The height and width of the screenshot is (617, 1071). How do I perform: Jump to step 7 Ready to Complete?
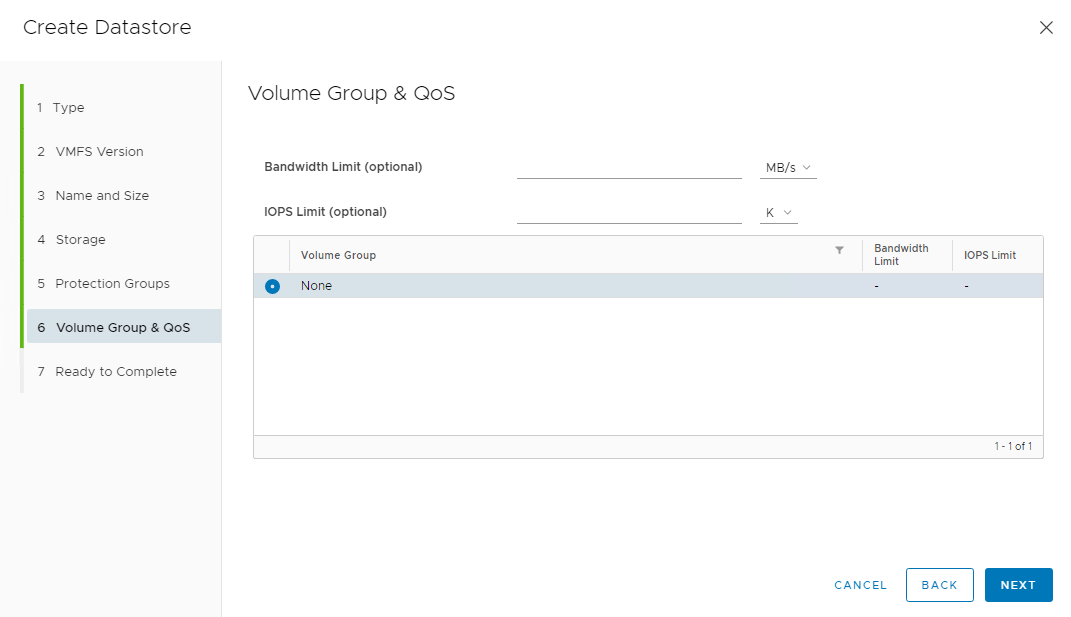click(x=116, y=372)
